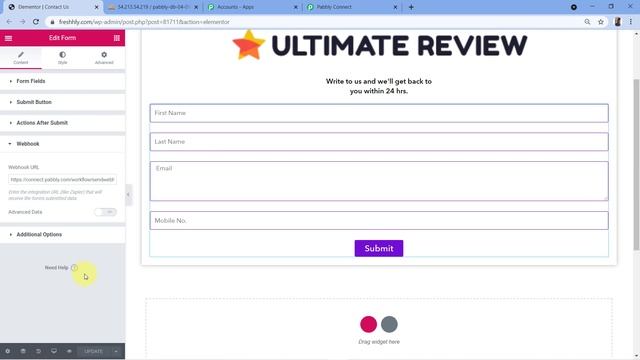The height and width of the screenshot is (360, 640).
Task: Toggle the Advanced Data switch
Action: 105,212
